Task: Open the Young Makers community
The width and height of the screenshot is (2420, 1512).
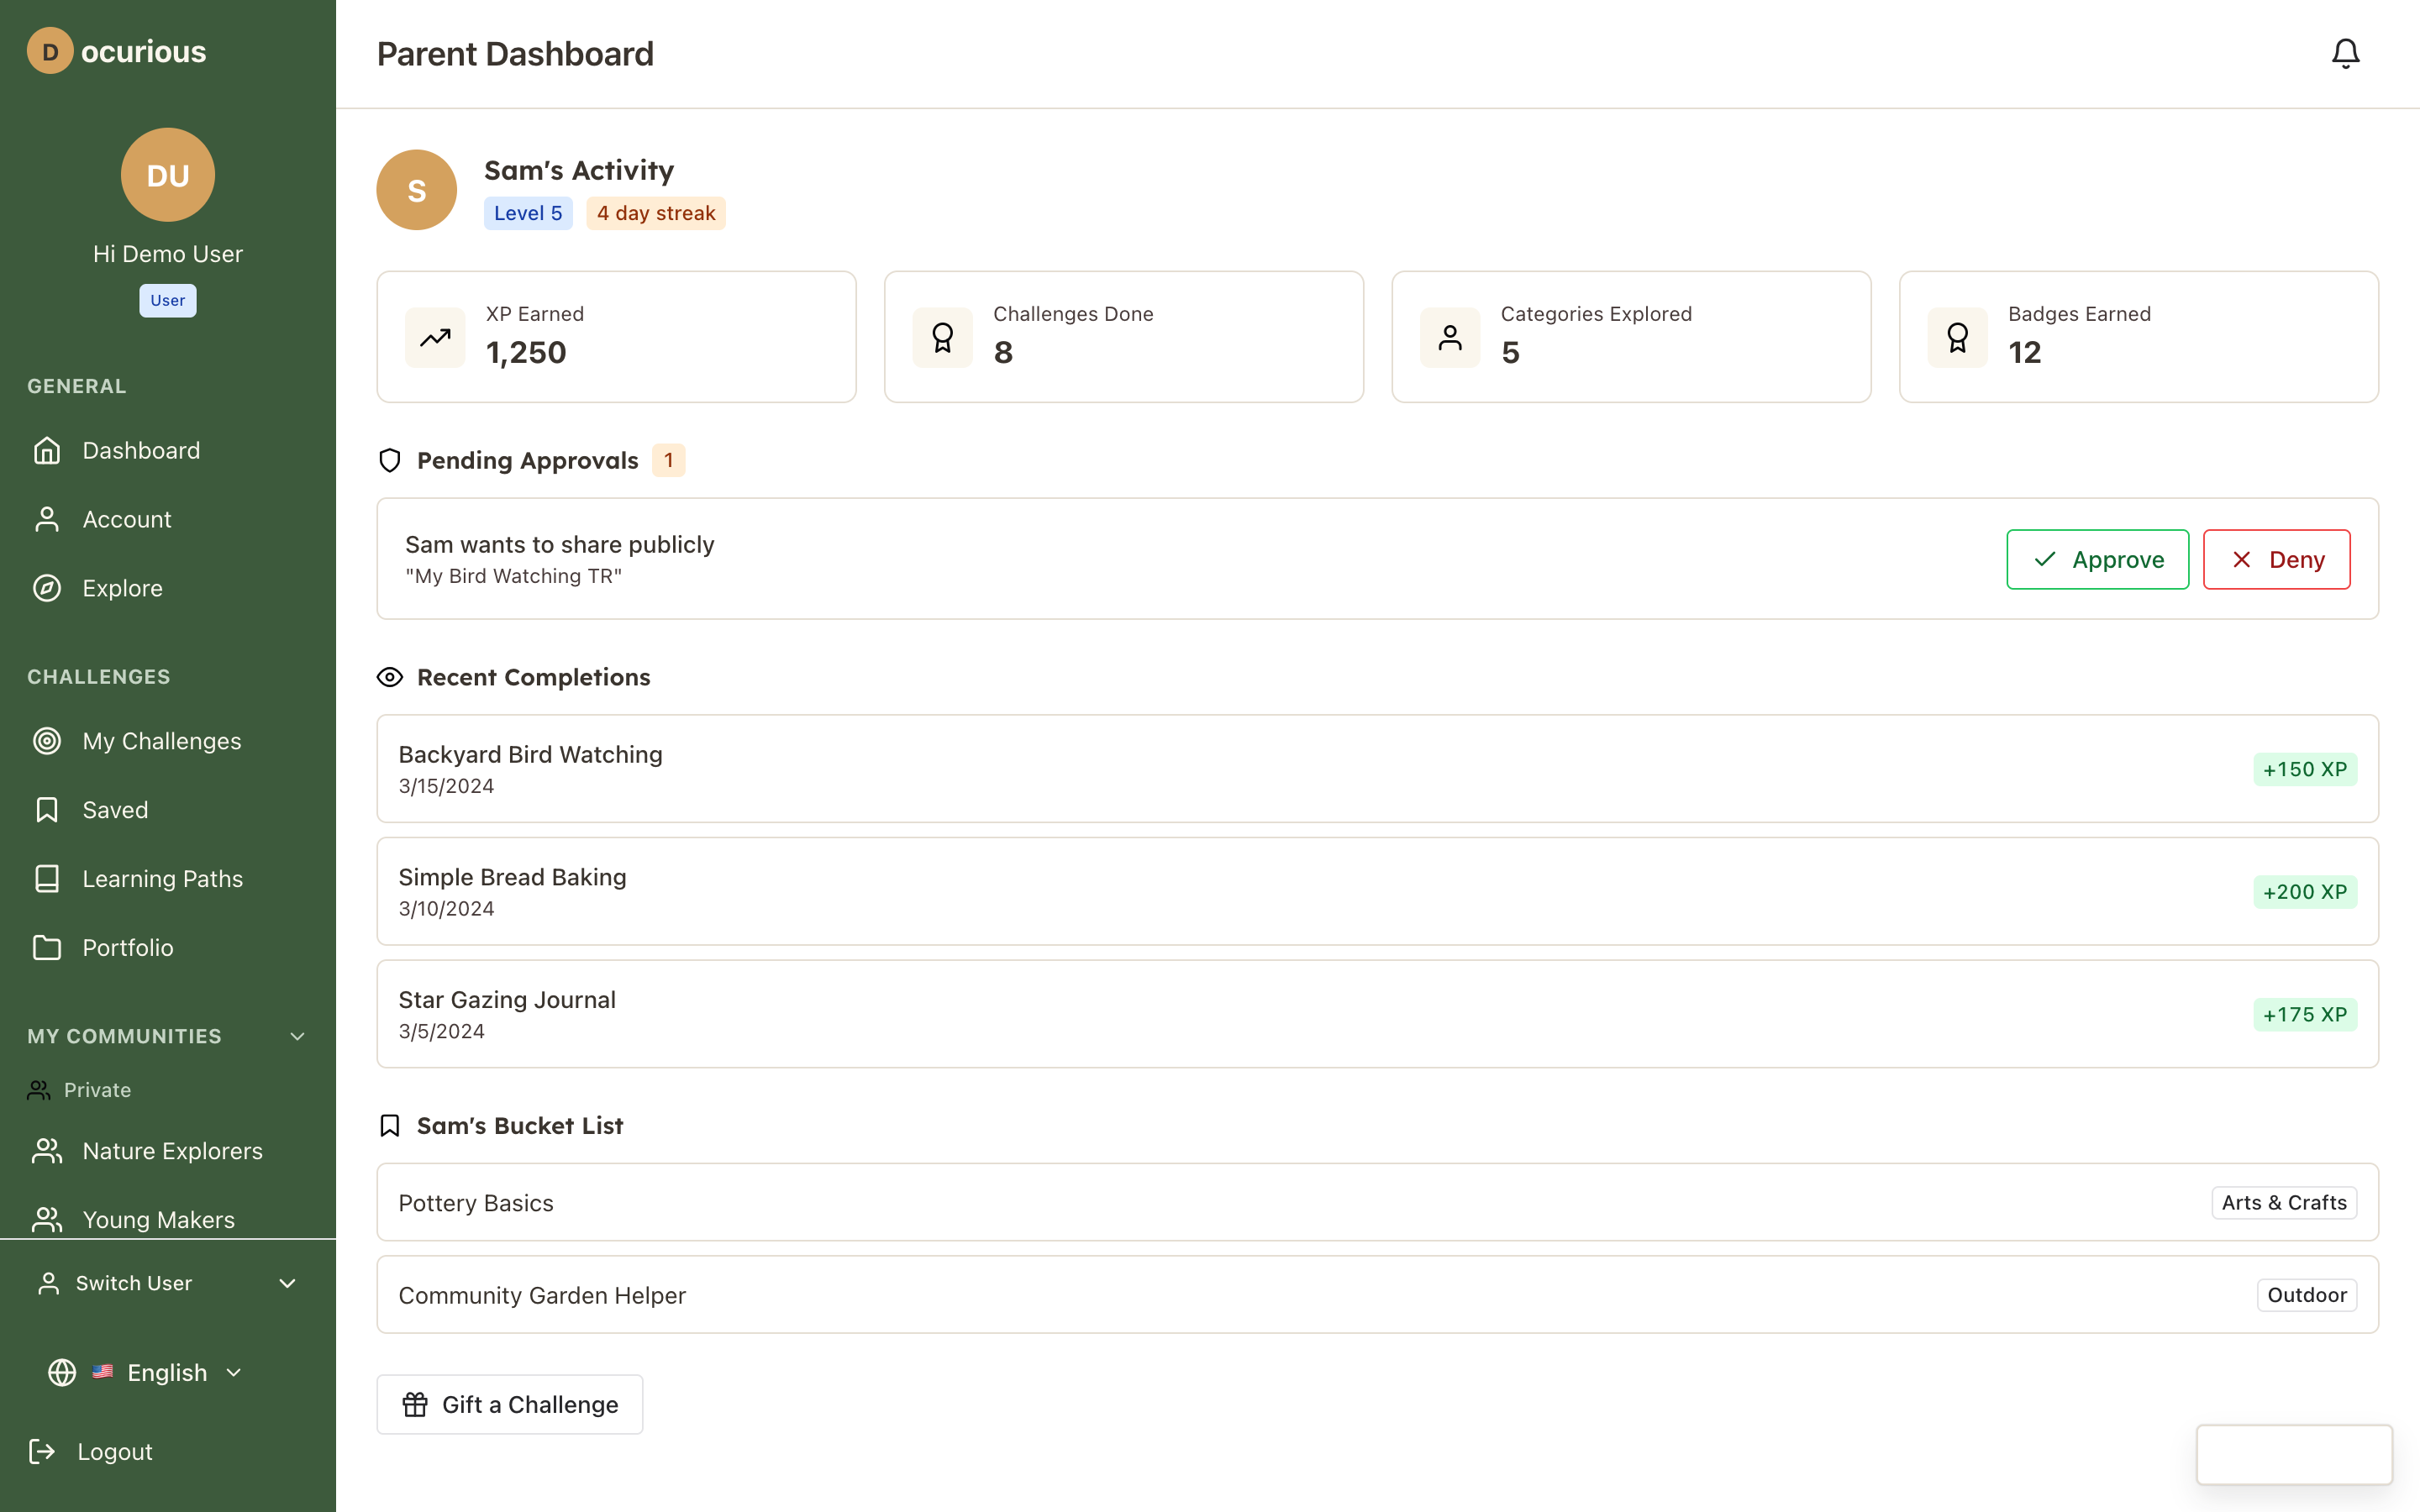Action: pyautogui.click(x=160, y=1219)
